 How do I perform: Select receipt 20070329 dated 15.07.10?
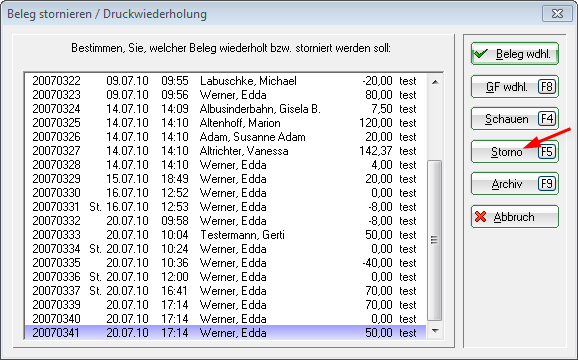point(225,179)
